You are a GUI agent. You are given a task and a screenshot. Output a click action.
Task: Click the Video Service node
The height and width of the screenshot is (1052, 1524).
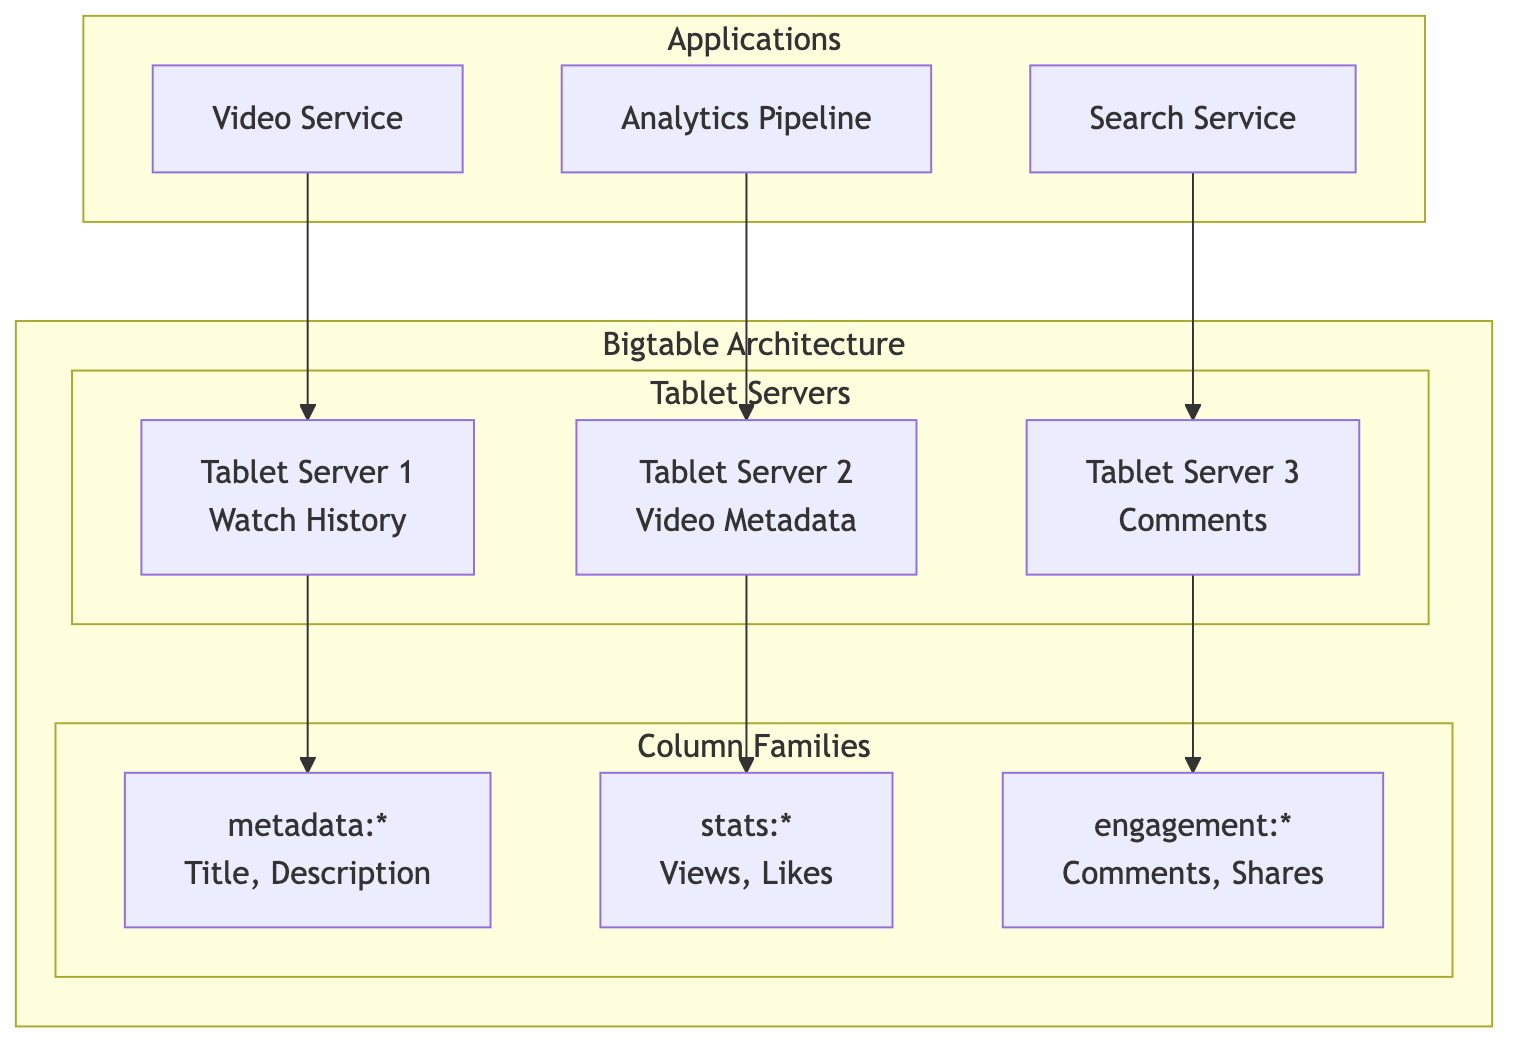[307, 119]
